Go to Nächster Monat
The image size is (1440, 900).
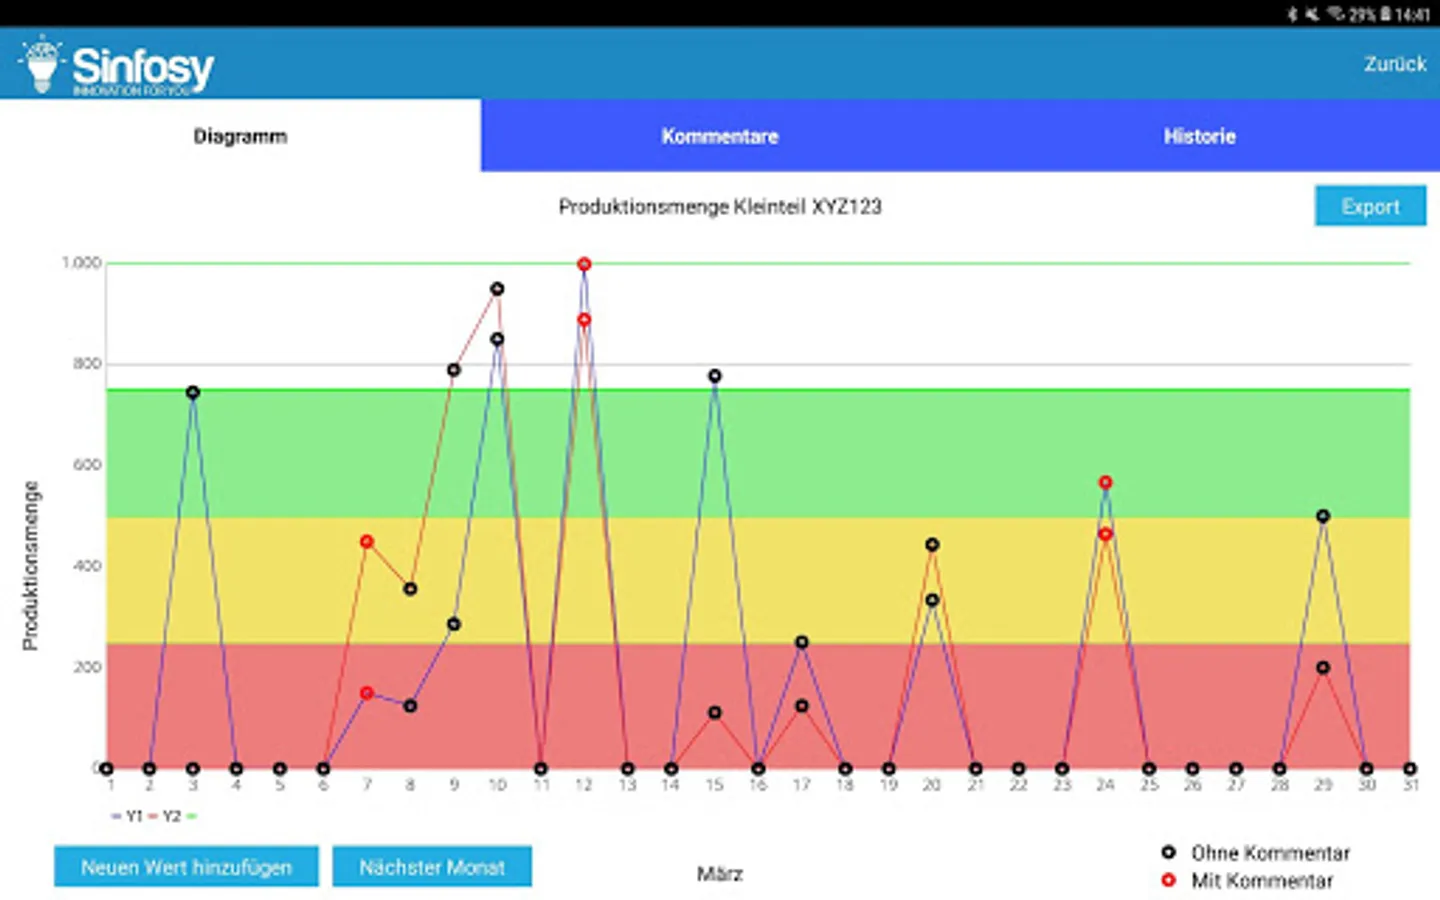432,867
